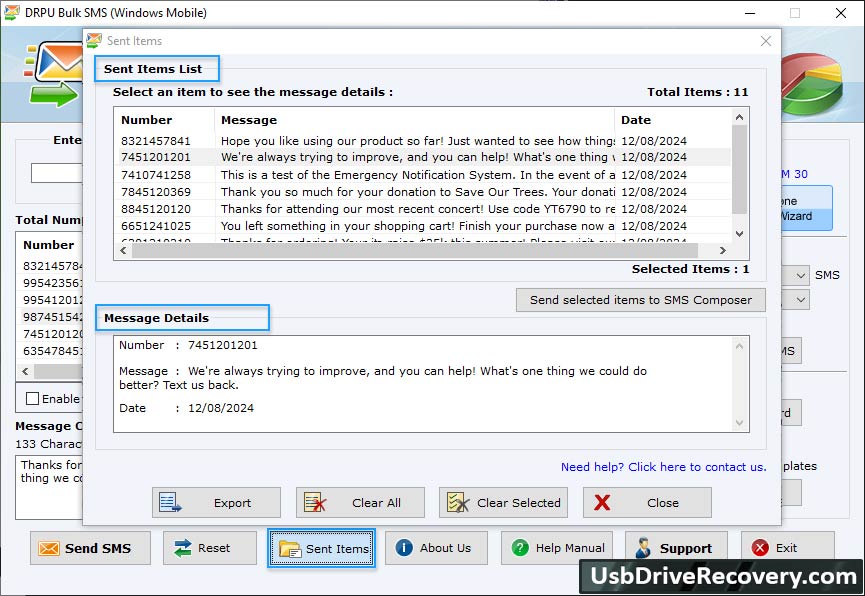
Task: Click the Sent Items button text
Action: click(x=337, y=549)
